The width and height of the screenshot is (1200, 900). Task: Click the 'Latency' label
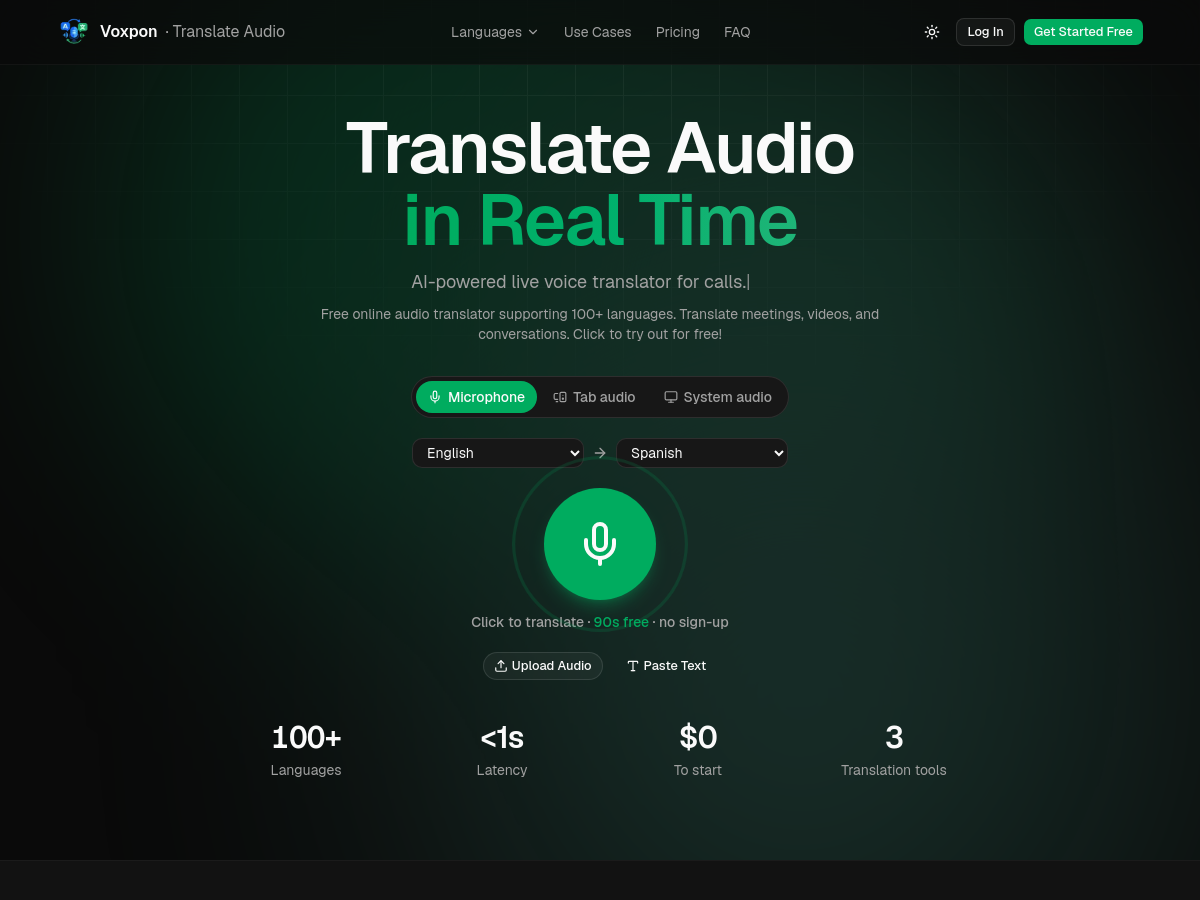[x=502, y=770]
